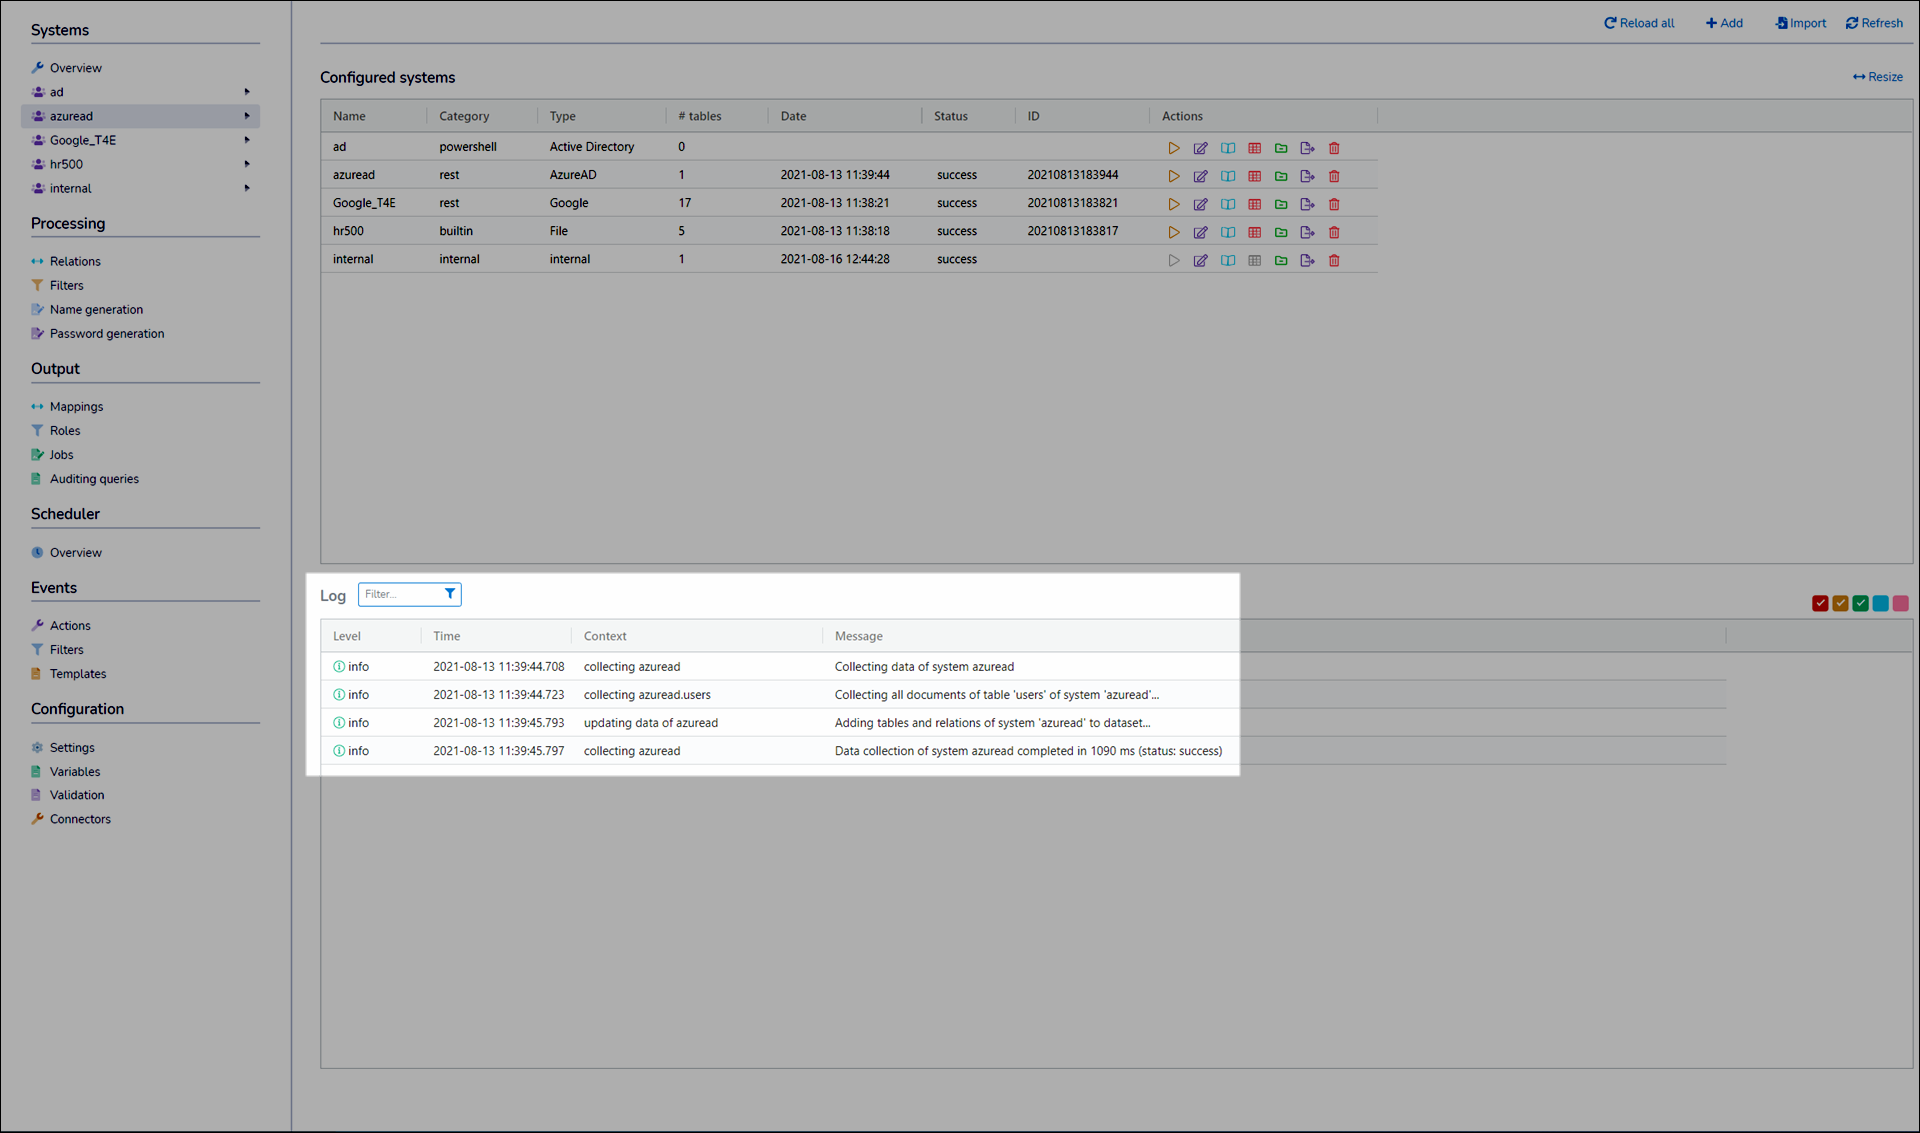Delete the ad system using its trash icon
1920x1133 pixels.
[1334, 148]
